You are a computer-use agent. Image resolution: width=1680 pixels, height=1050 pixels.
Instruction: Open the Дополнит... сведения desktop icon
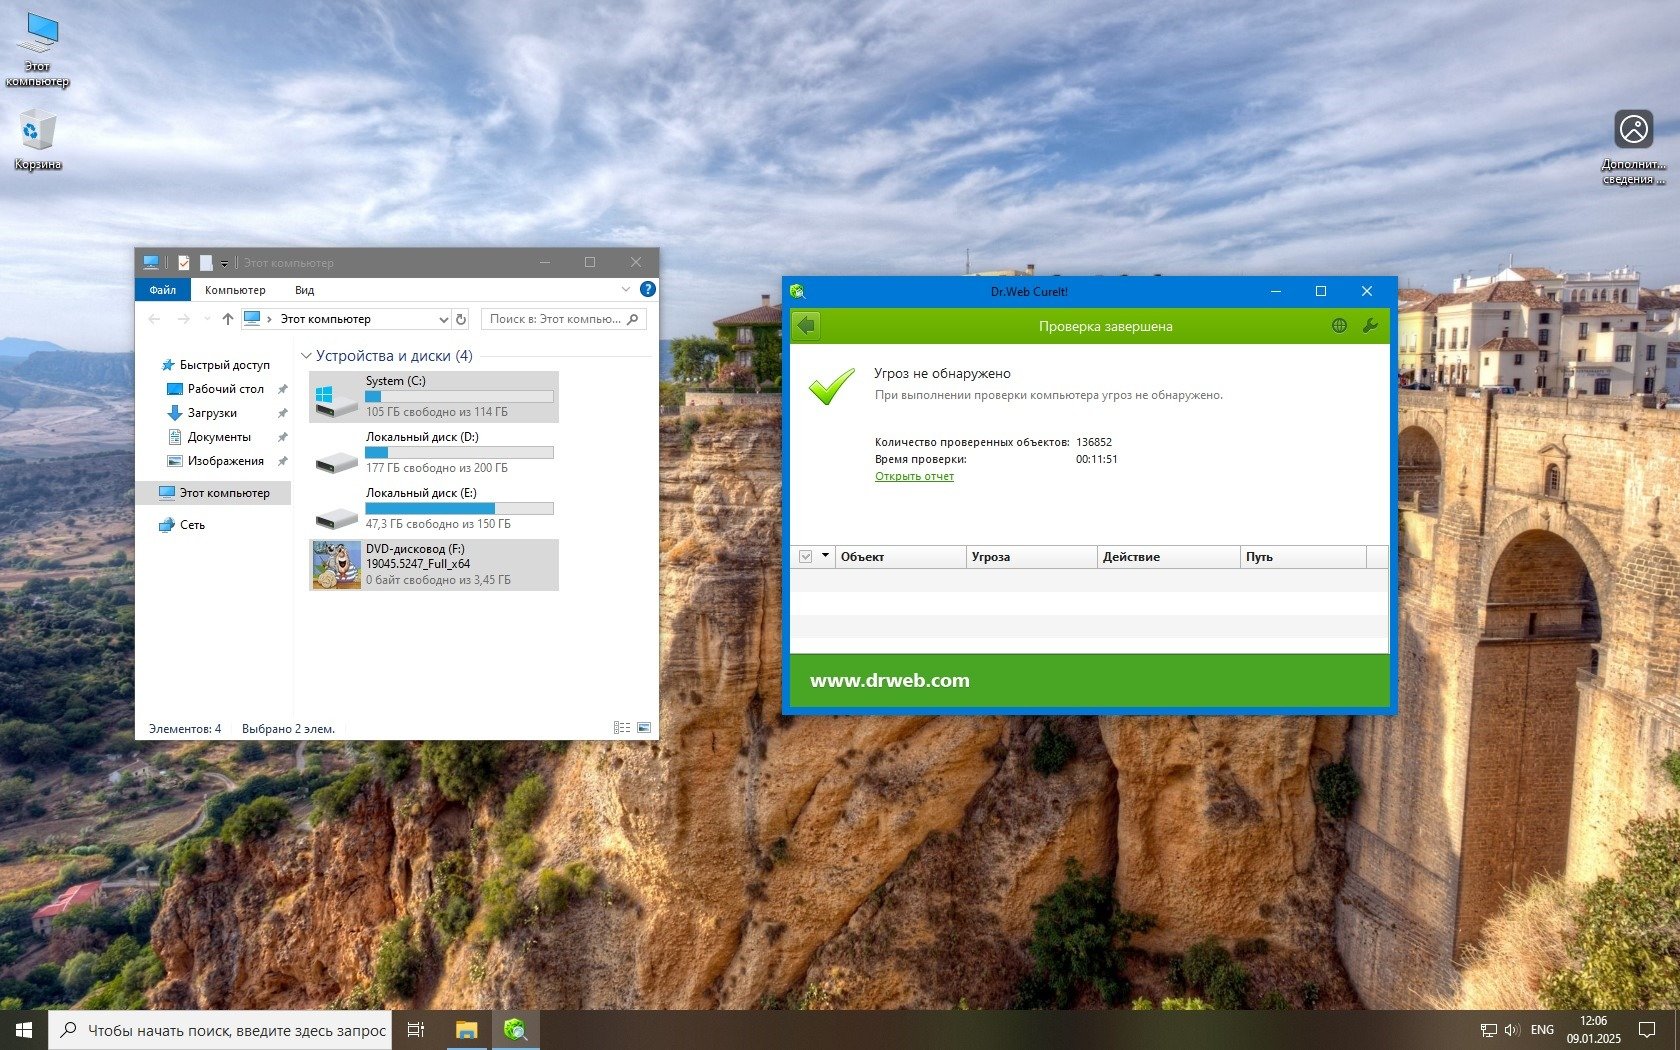1634,147
